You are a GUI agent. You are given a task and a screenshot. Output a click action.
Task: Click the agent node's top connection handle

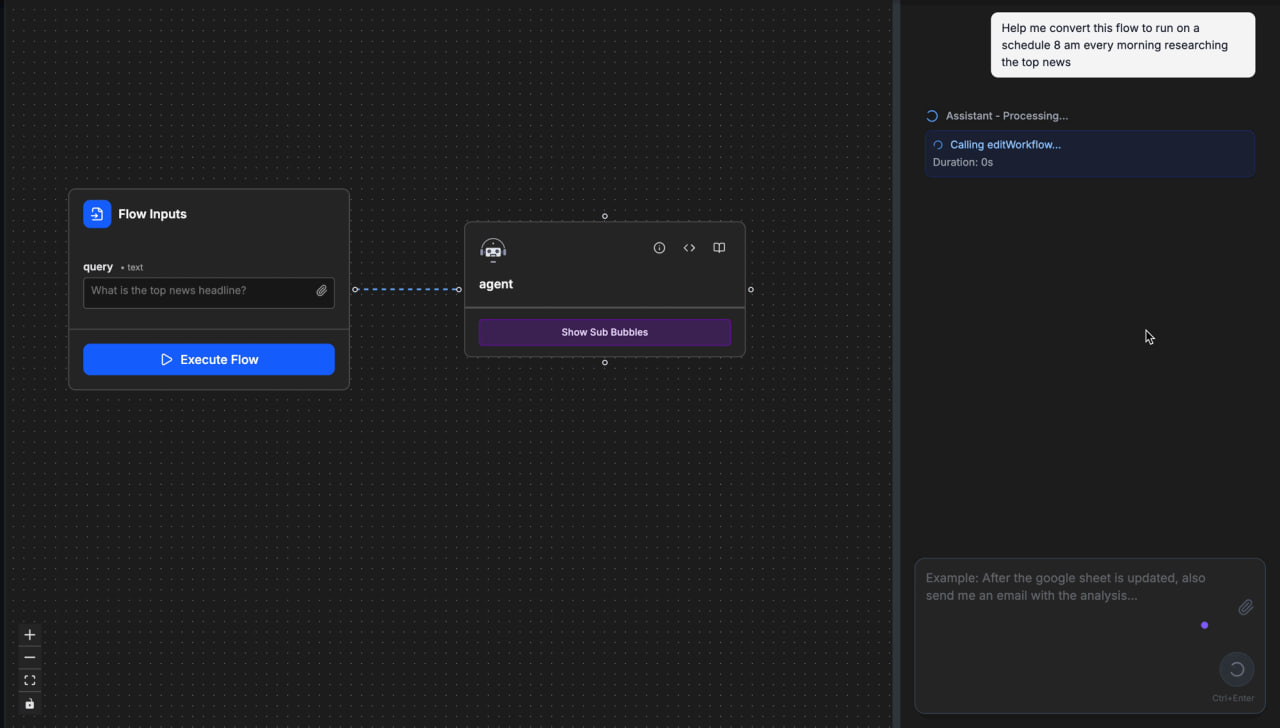(x=604, y=216)
